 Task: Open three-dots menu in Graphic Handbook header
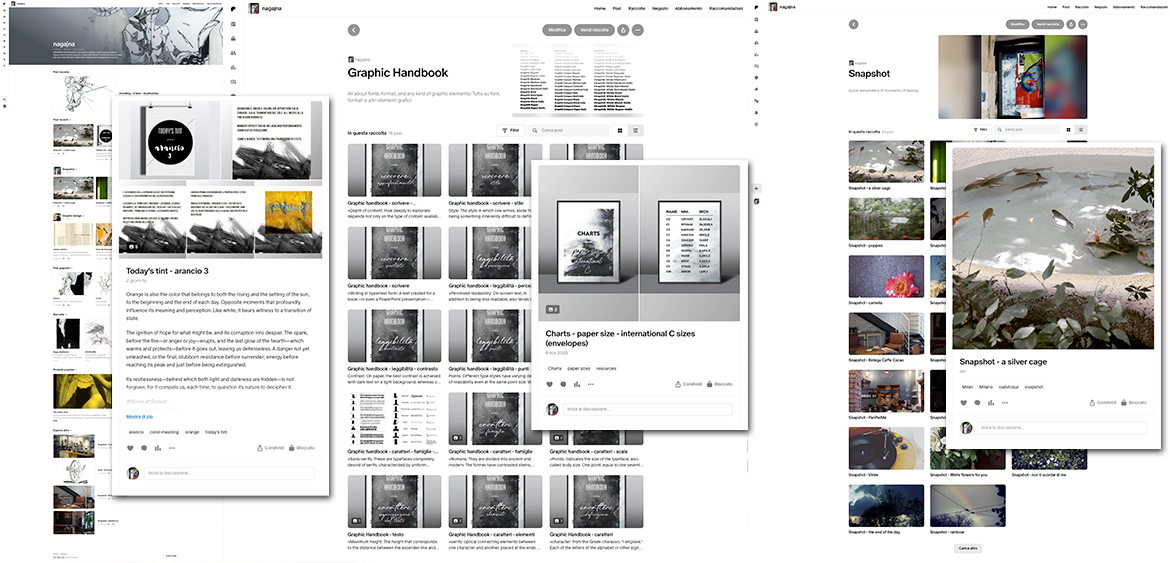tap(638, 31)
